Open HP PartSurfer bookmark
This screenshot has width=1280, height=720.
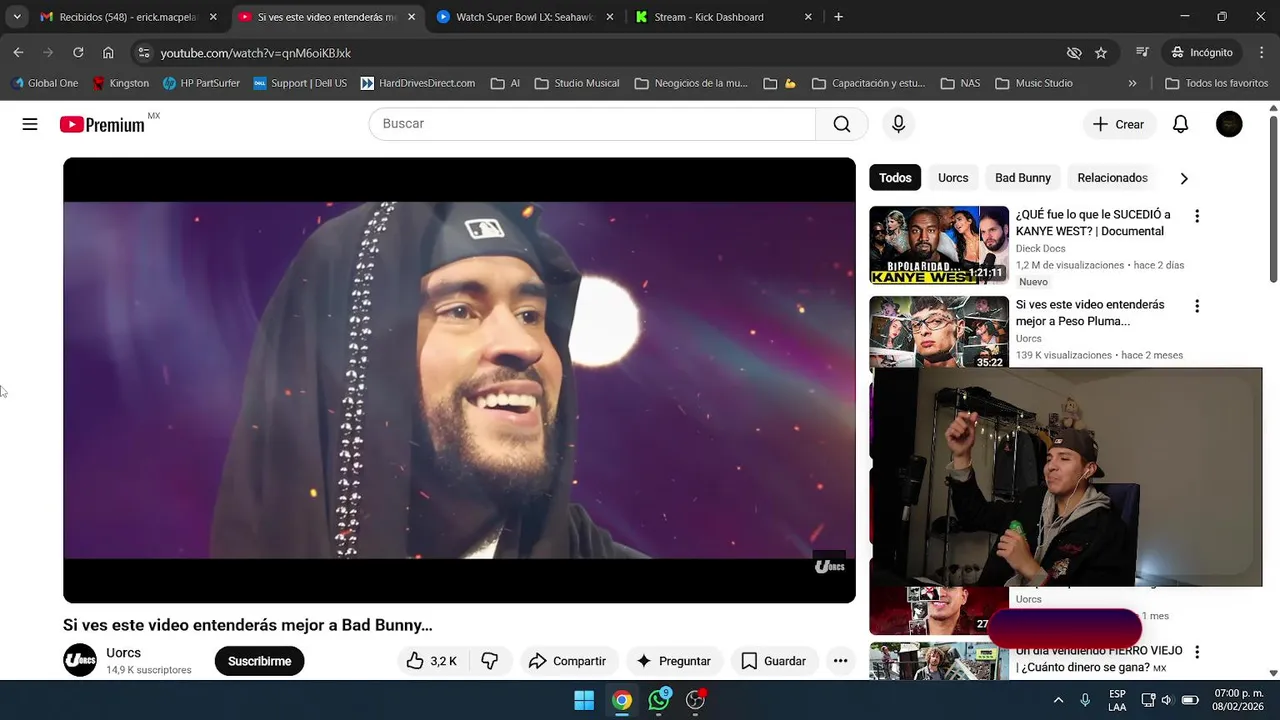click(201, 83)
